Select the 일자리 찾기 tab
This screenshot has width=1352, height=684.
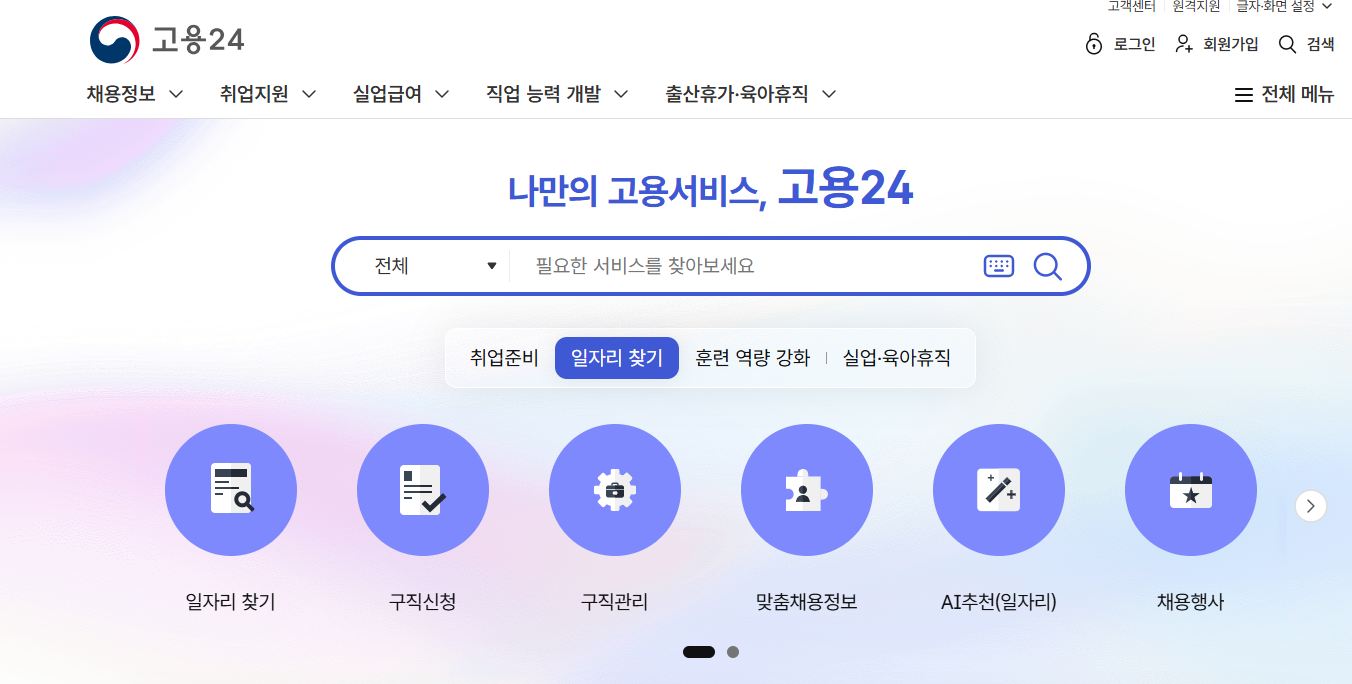point(617,358)
